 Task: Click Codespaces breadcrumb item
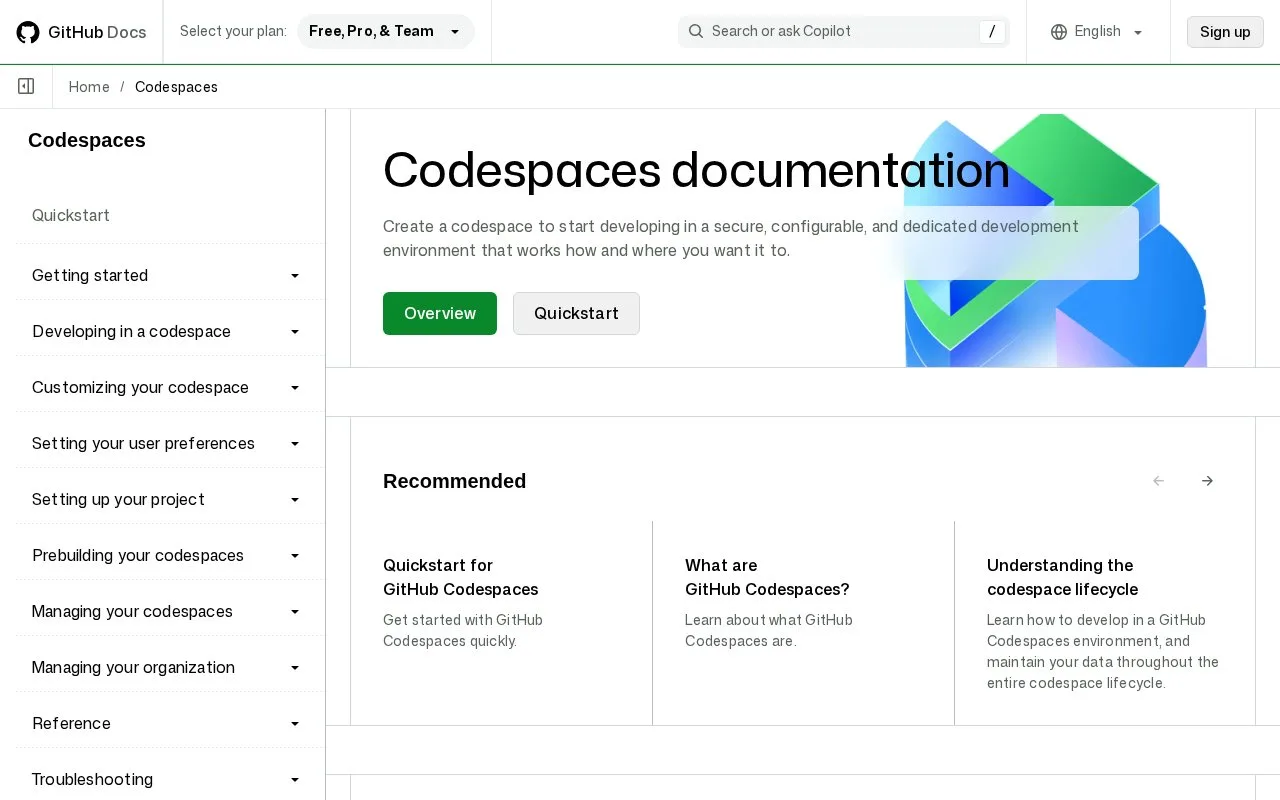tap(176, 87)
